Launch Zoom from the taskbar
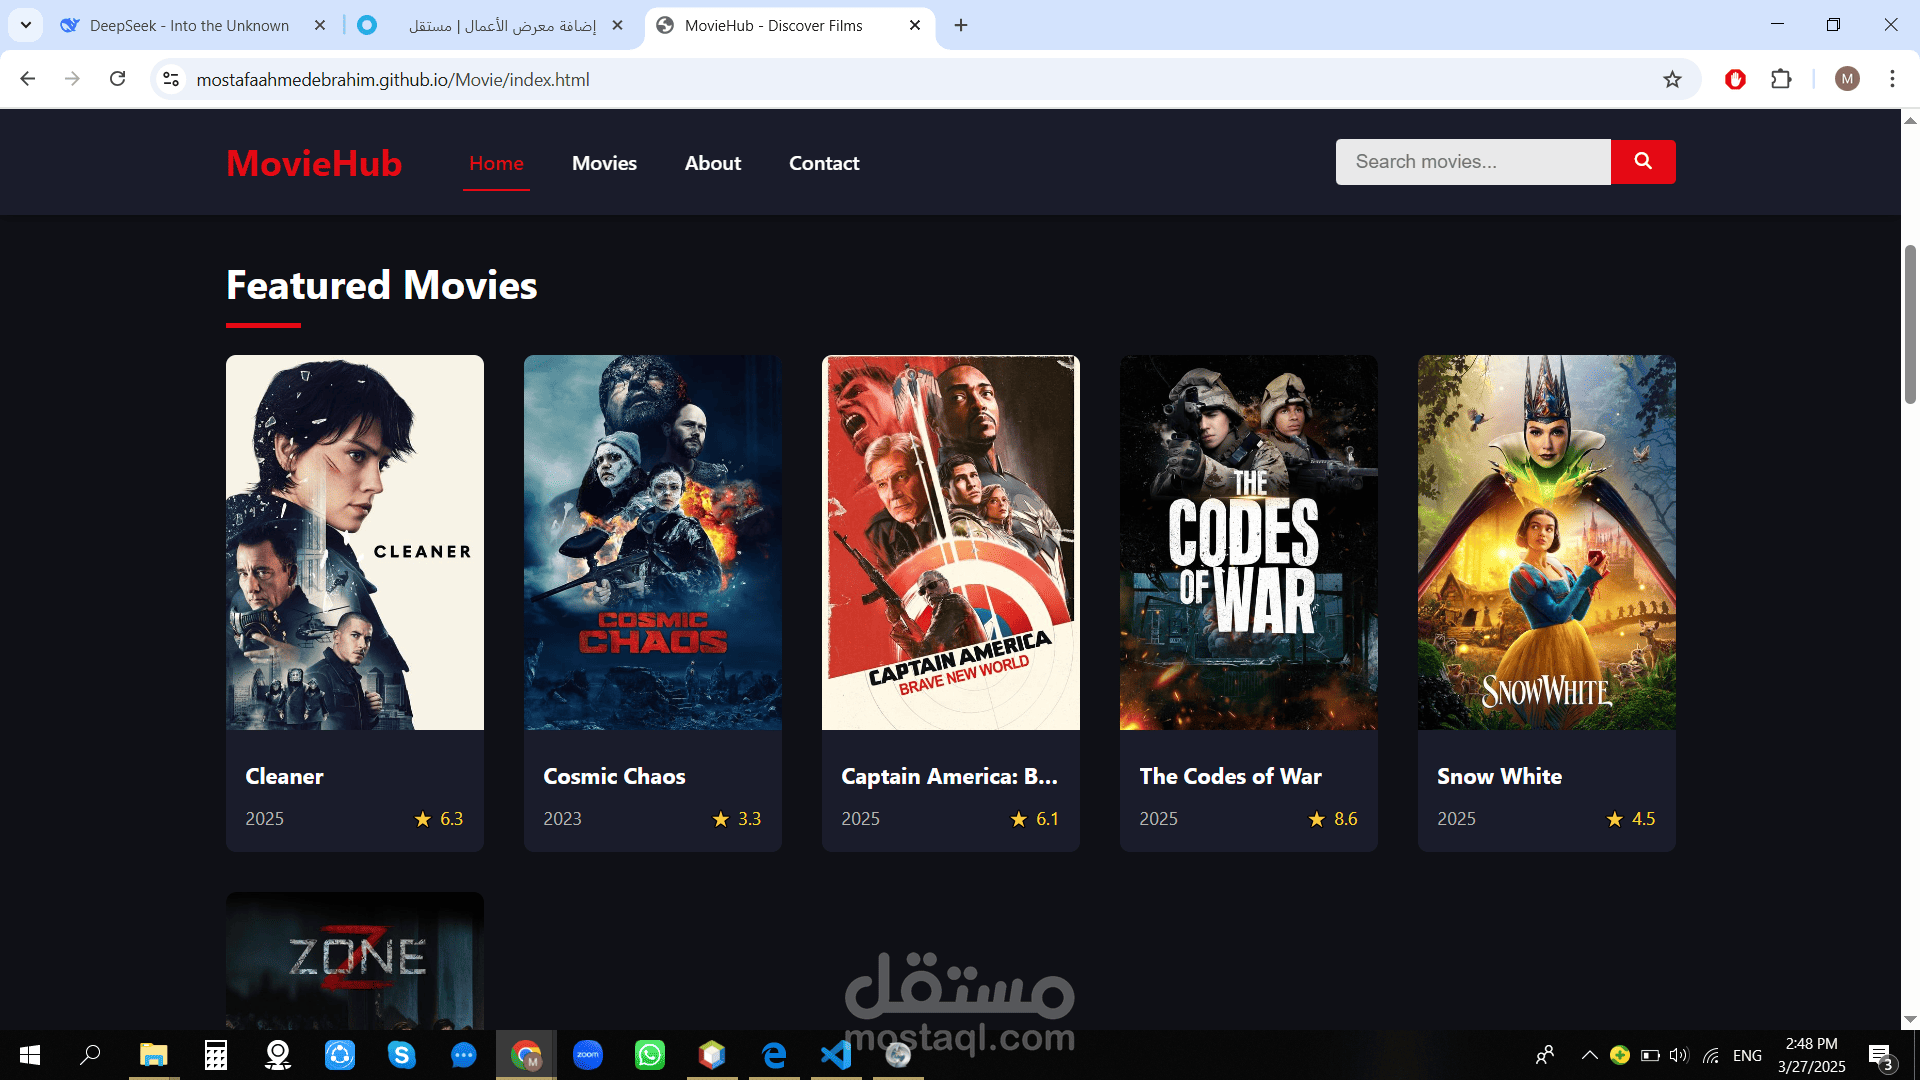1920x1080 pixels. [588, 1055]
